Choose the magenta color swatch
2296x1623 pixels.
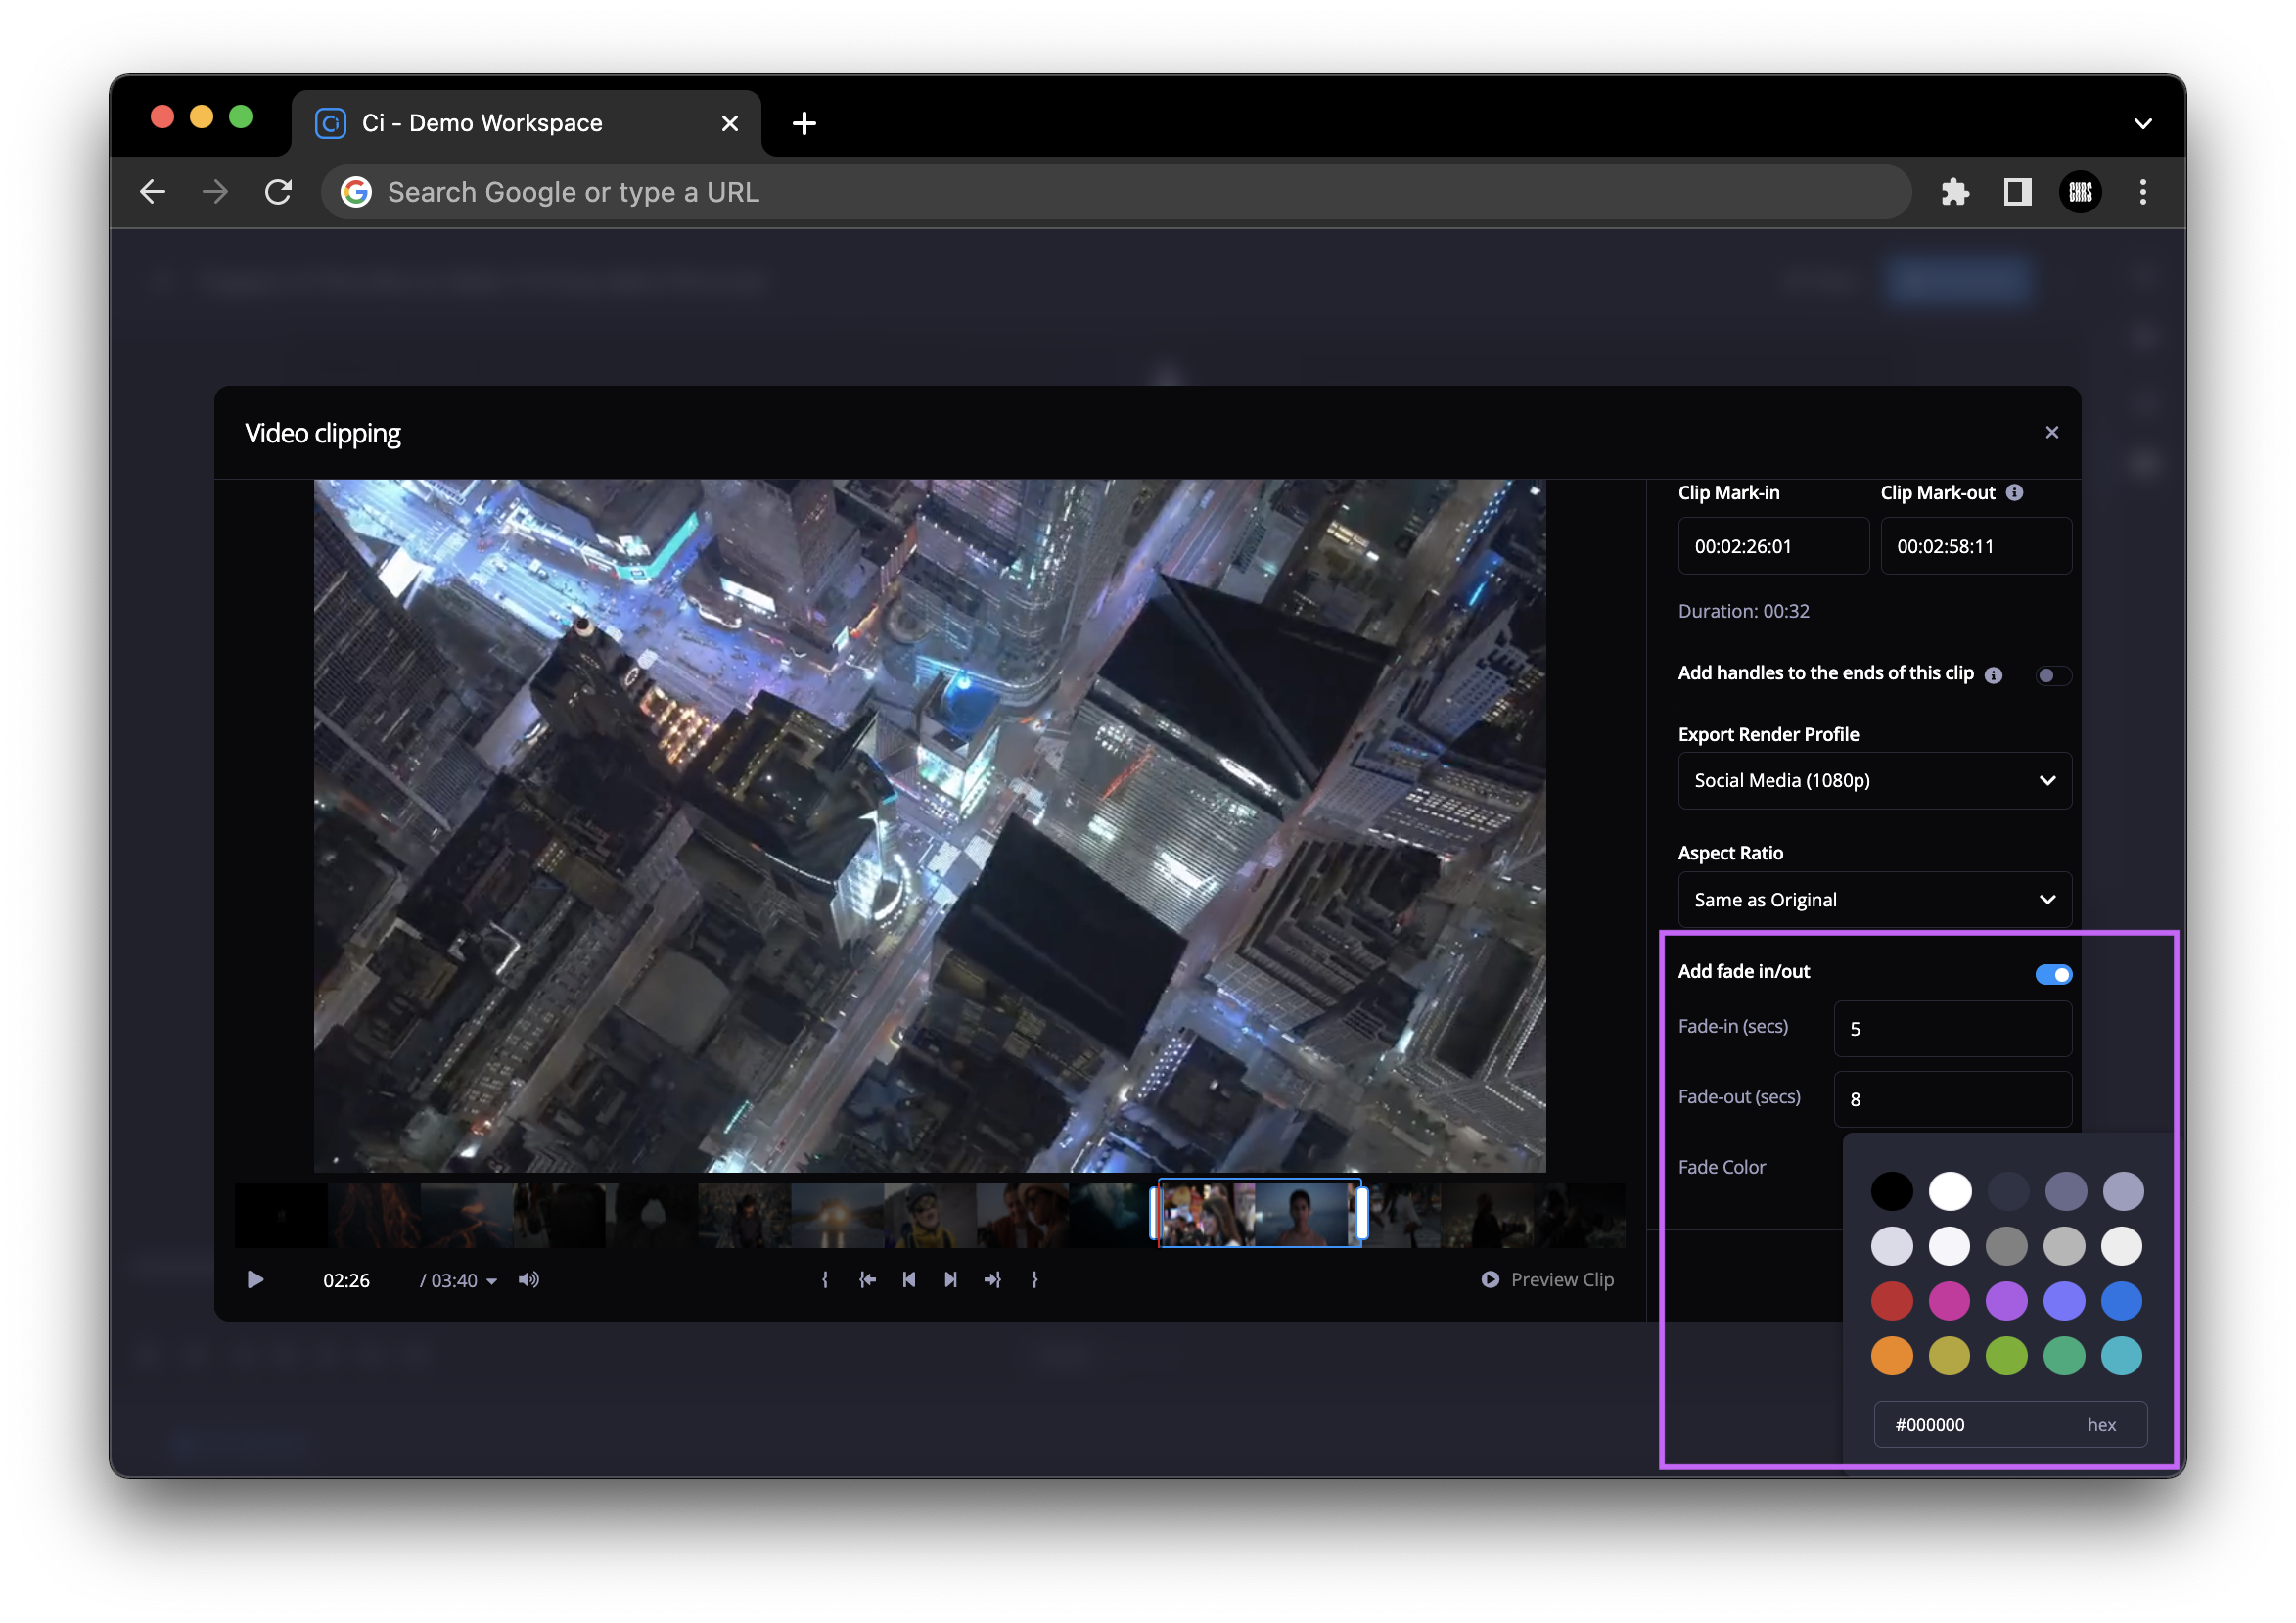point(1950,1301)
